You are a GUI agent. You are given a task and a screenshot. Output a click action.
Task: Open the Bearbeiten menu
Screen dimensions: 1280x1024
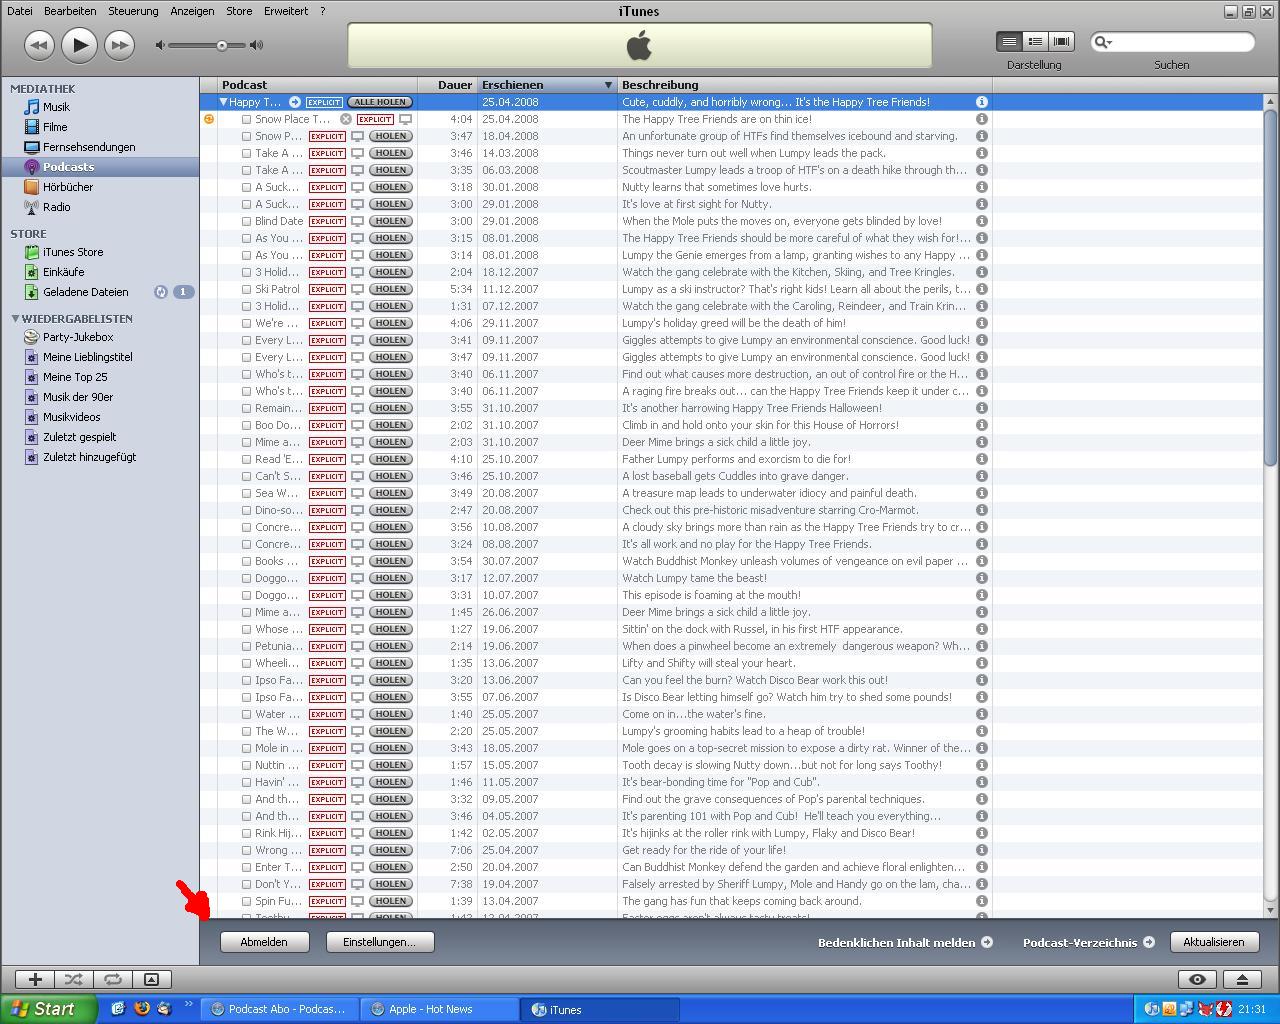click(x=70, y=11)
